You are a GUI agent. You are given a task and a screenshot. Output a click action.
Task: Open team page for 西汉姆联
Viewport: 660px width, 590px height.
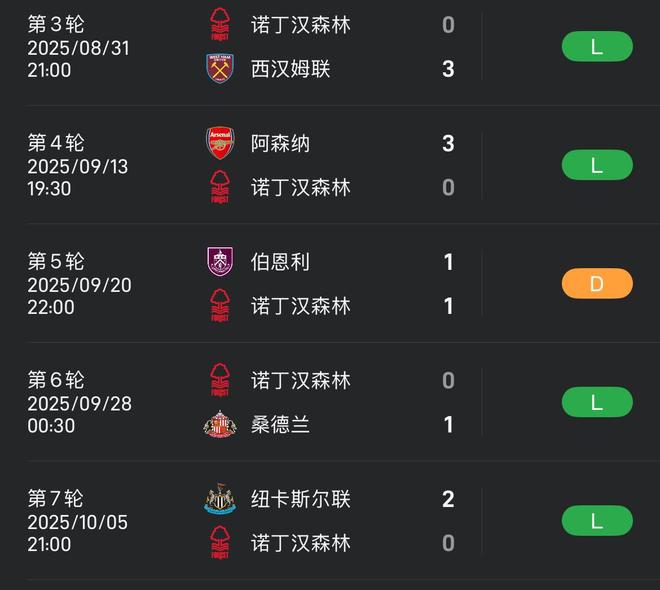(290, 68)
